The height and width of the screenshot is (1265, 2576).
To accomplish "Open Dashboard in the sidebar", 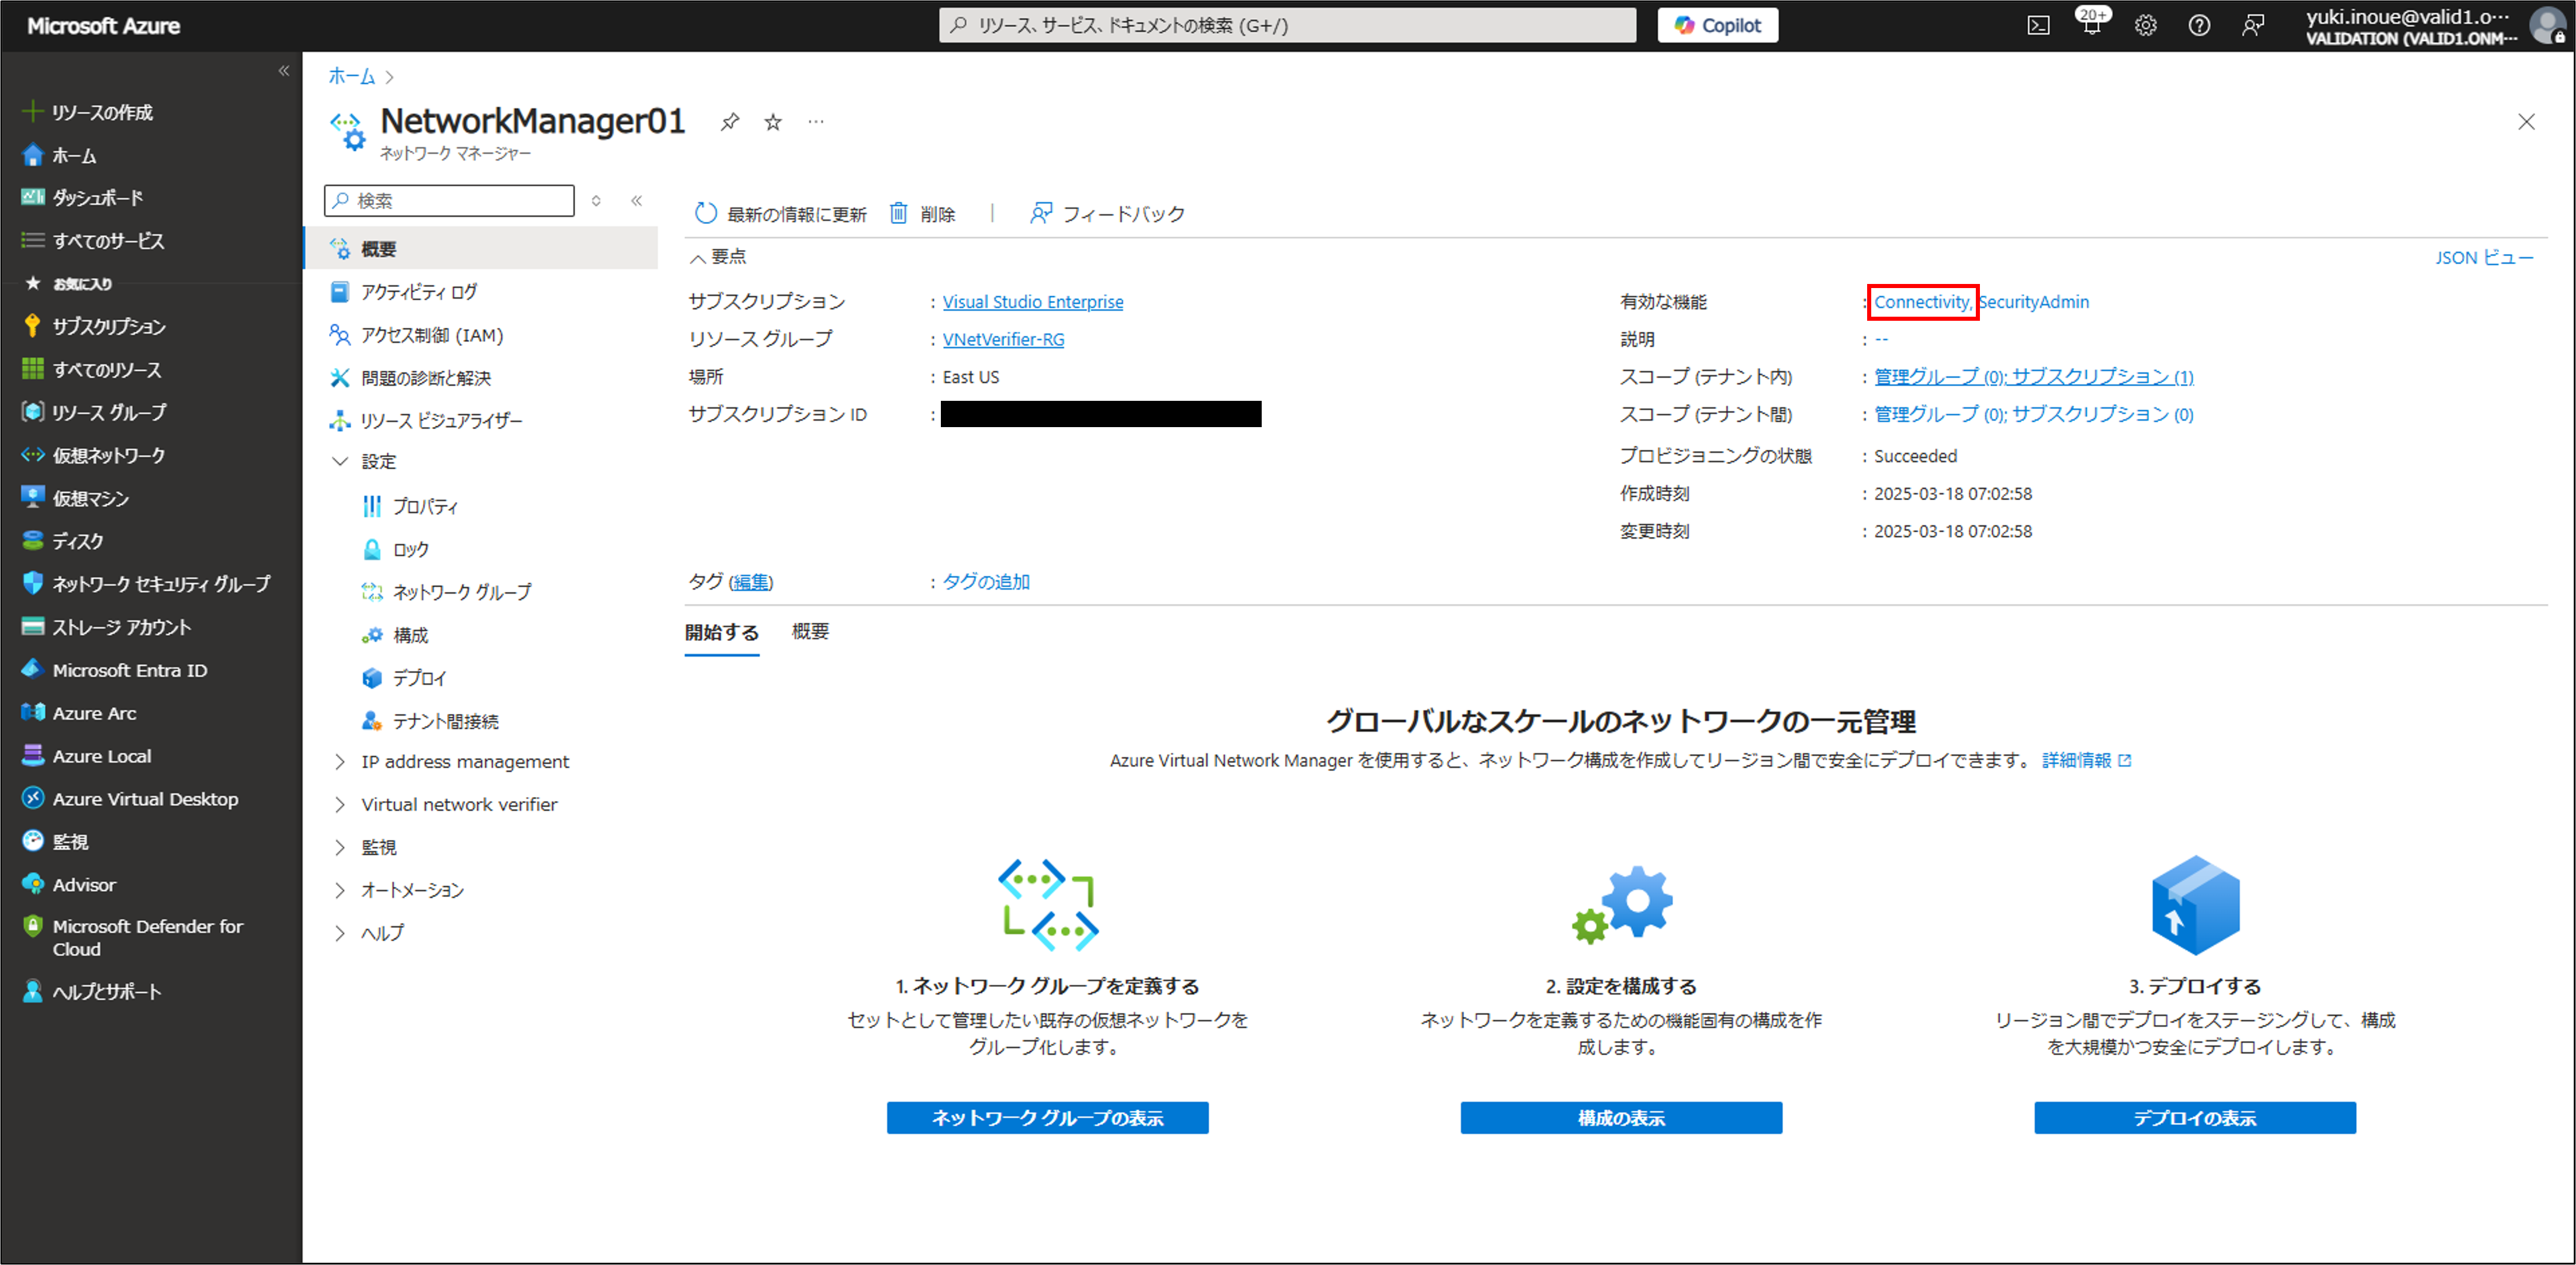I will (x=83, y=198).
